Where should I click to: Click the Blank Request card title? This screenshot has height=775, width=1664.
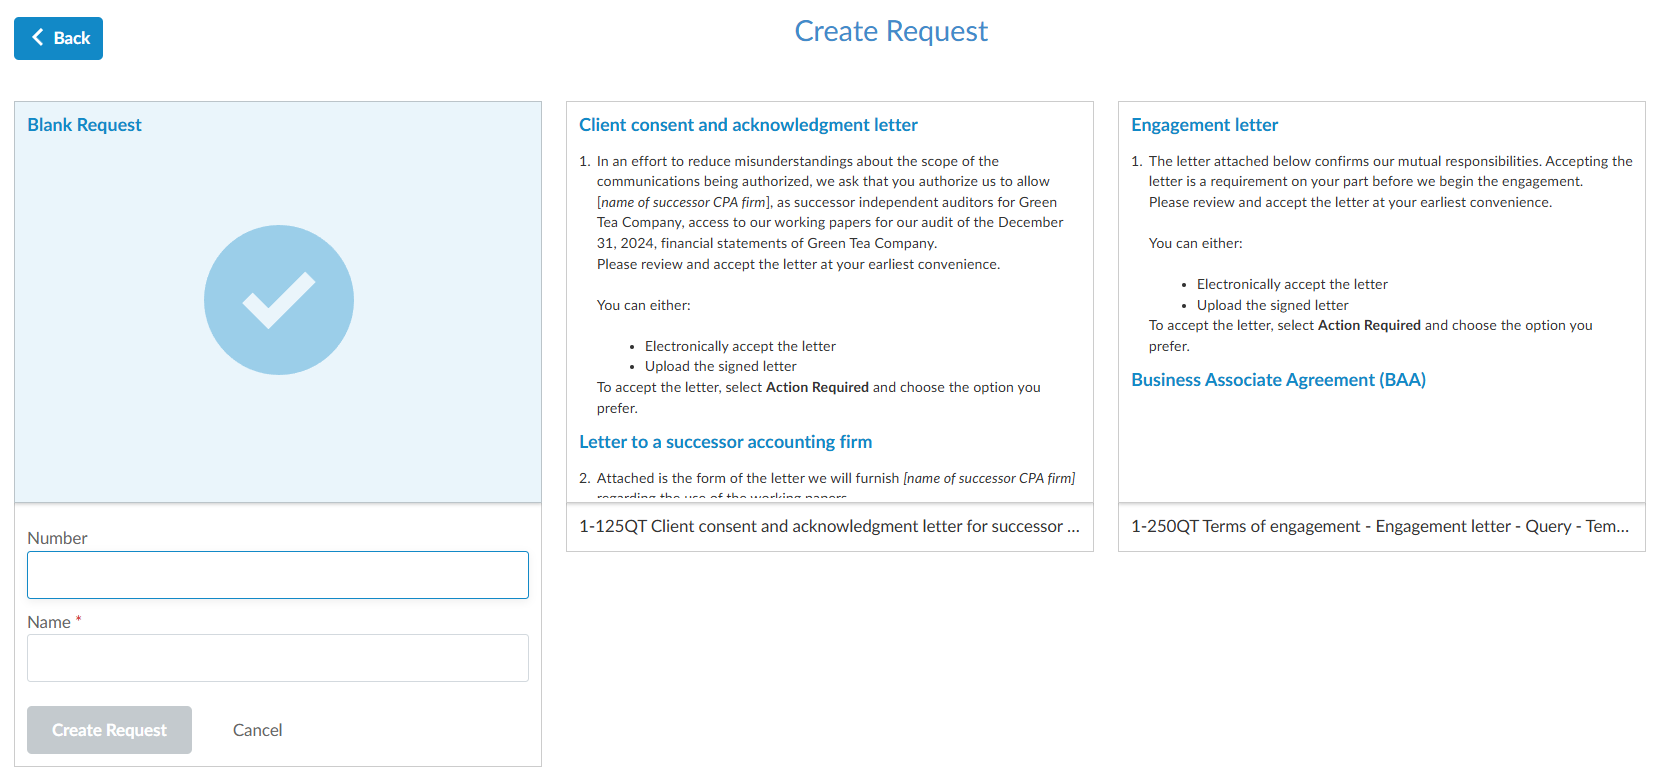[85, 125]
